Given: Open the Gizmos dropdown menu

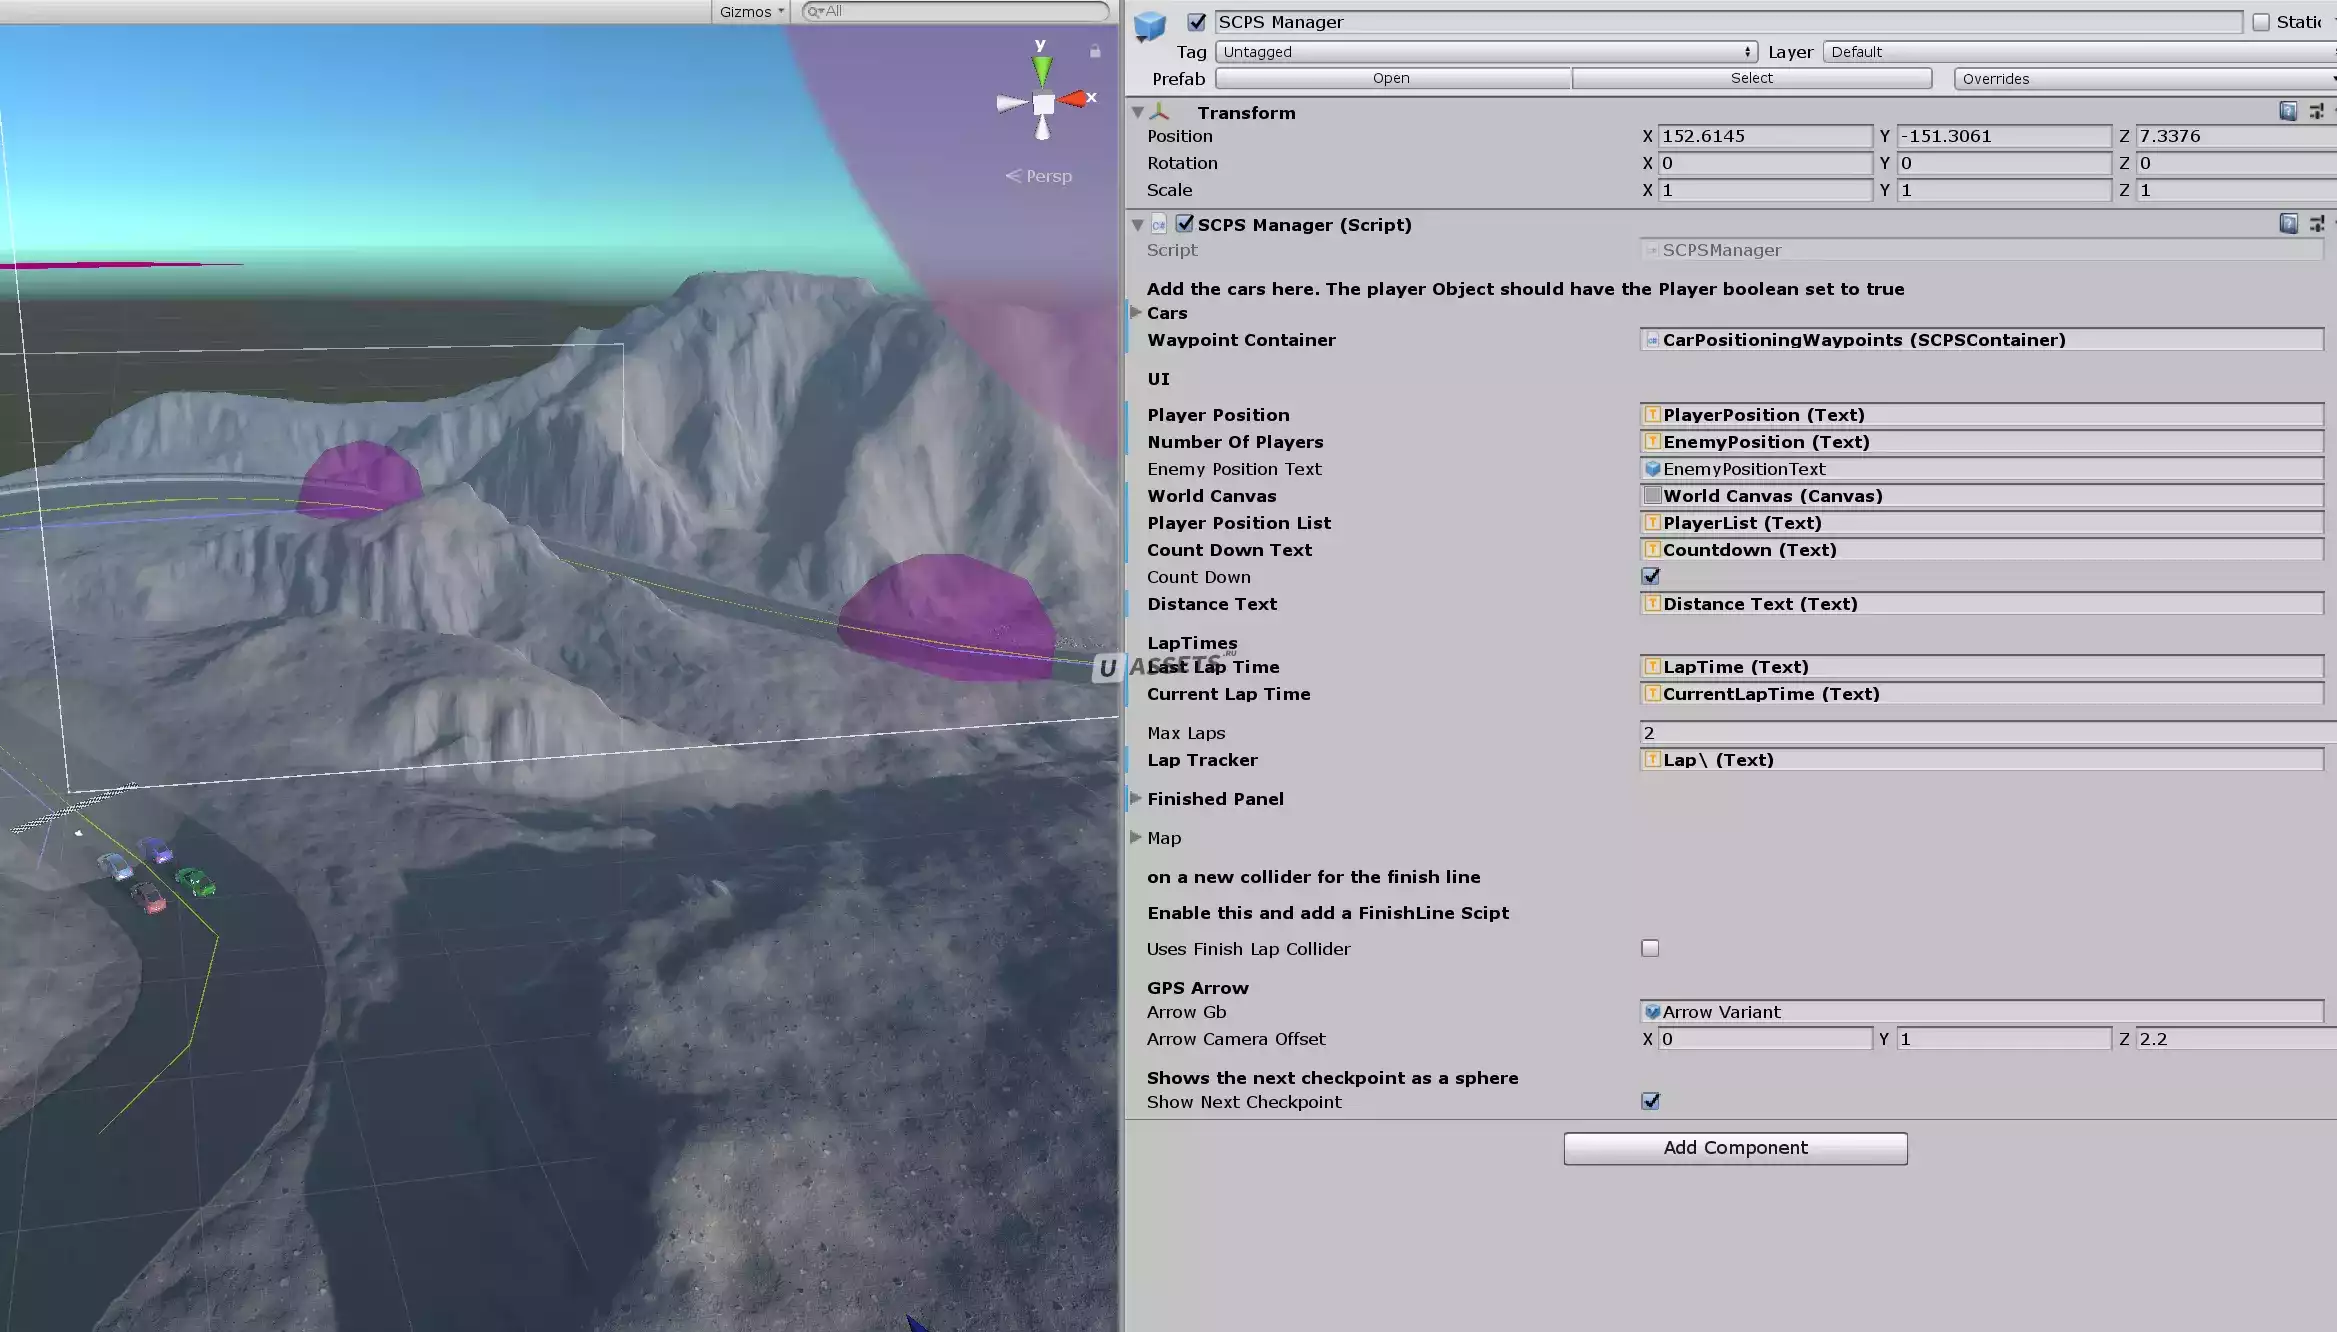Looking at the screenshot, I should [x=751, y=12].
